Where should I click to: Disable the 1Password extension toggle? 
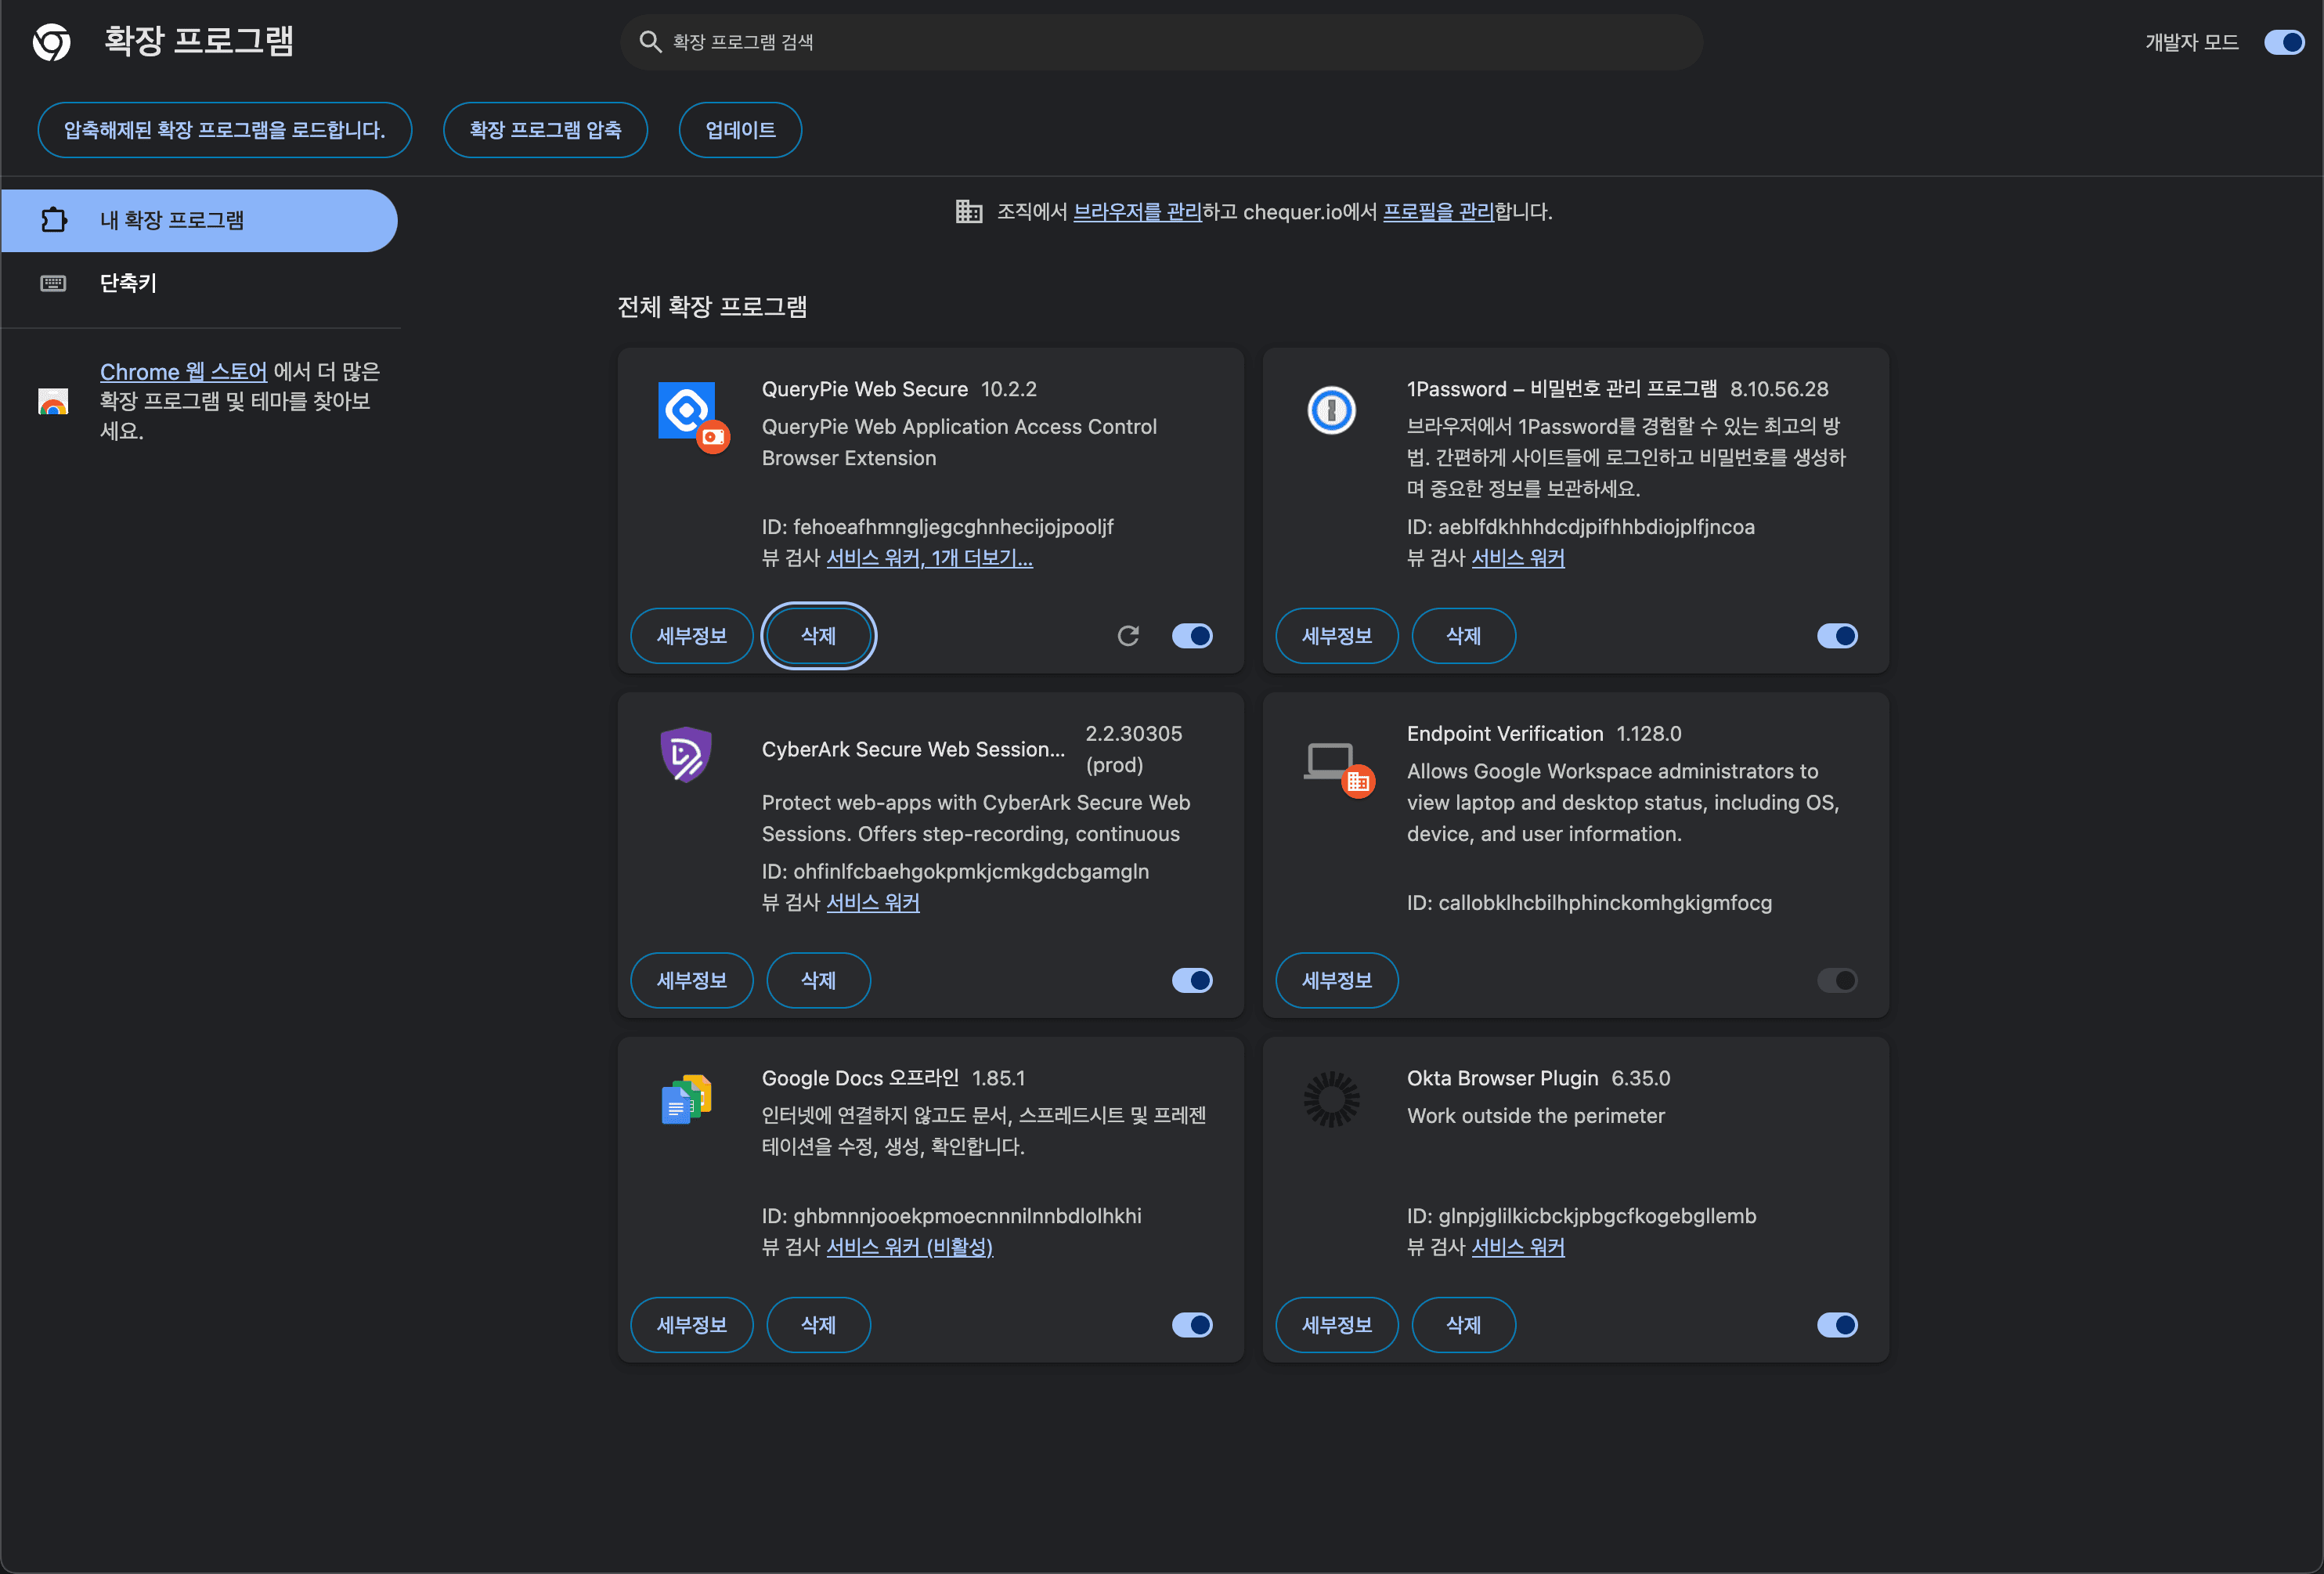point(1837,636)
